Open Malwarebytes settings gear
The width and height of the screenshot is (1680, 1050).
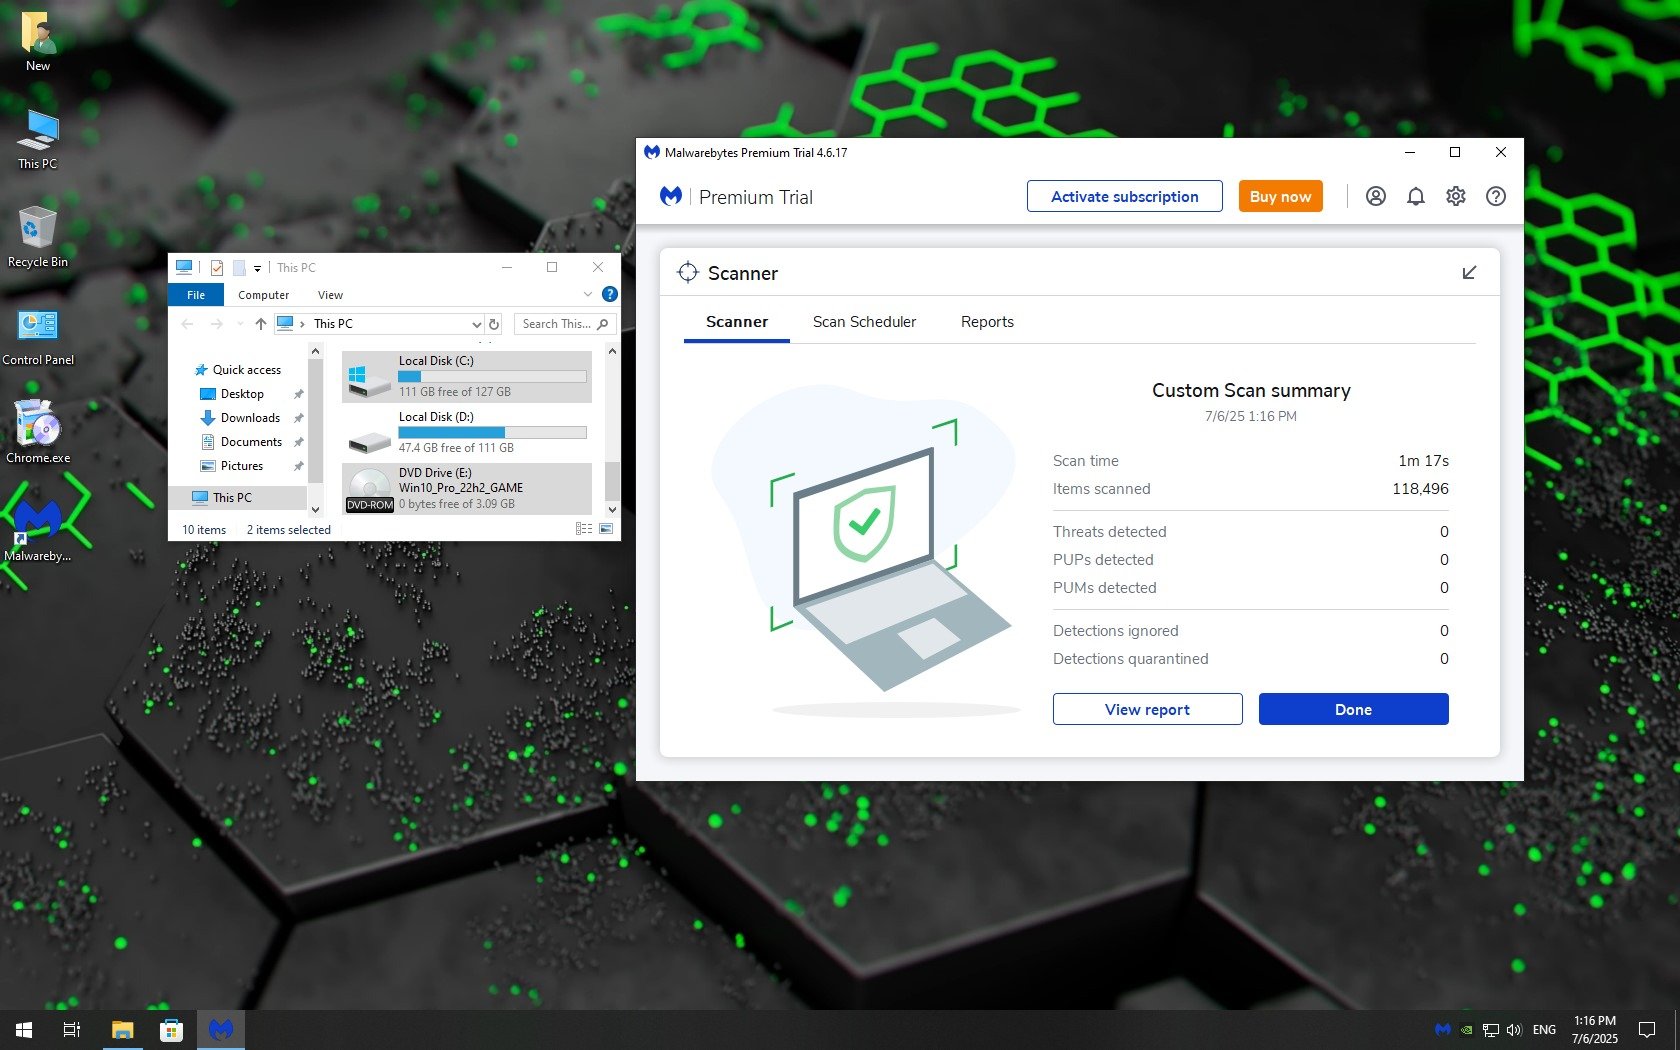pos(1456,196)
